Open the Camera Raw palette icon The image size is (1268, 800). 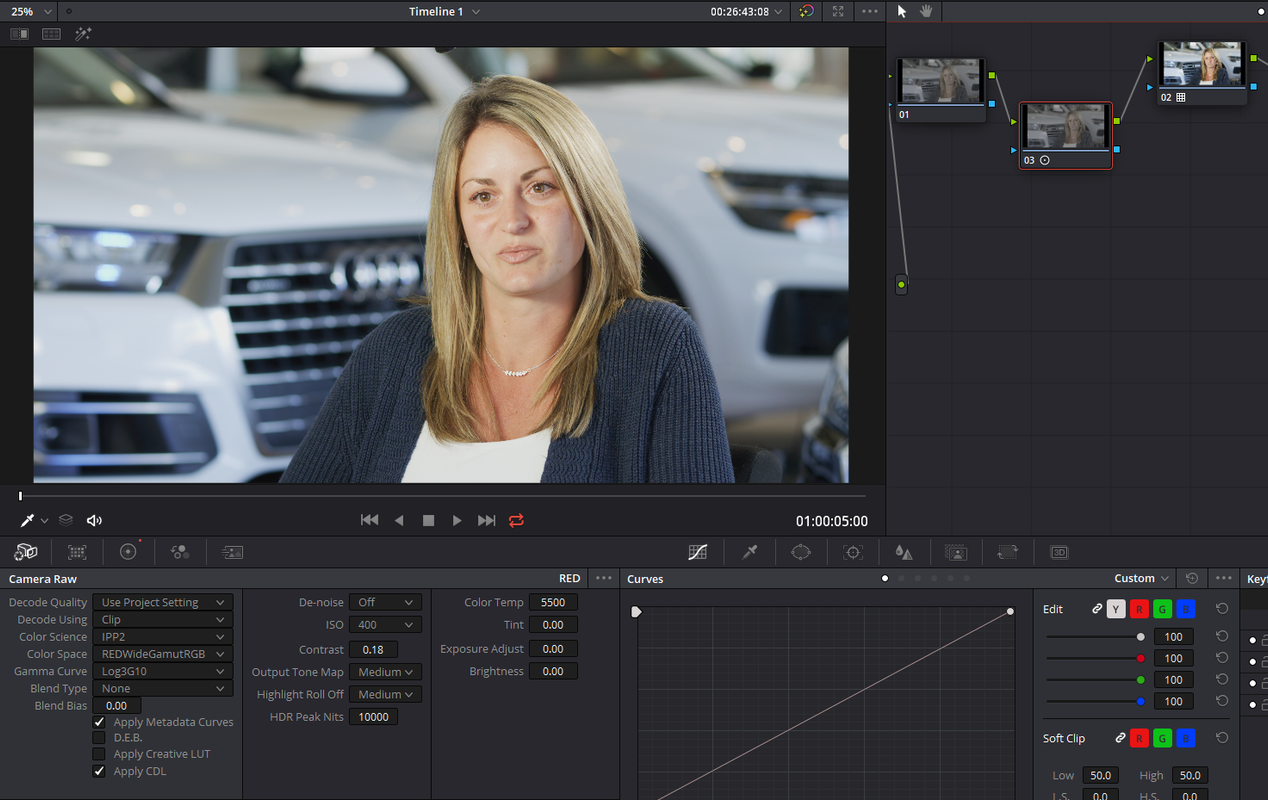coord(26,552)
